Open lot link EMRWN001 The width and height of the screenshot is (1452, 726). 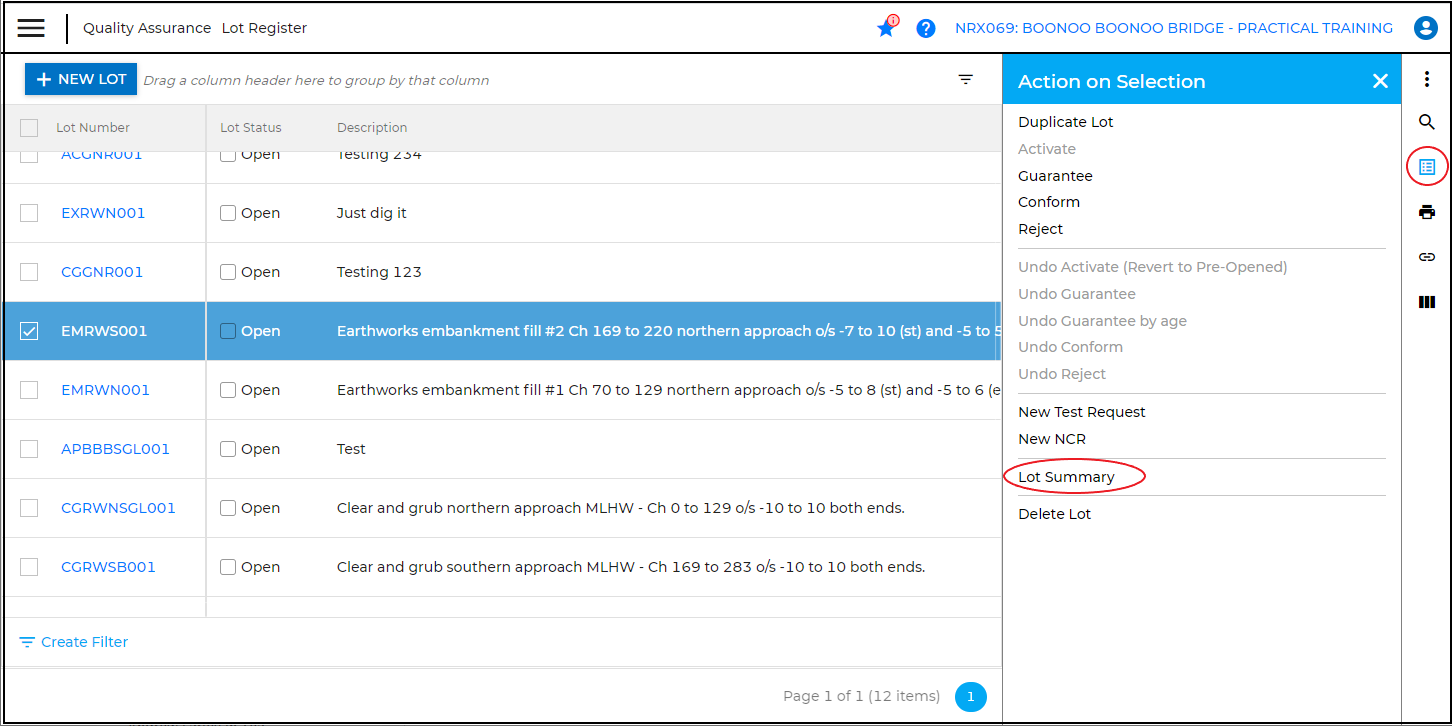tap(105, 390)
